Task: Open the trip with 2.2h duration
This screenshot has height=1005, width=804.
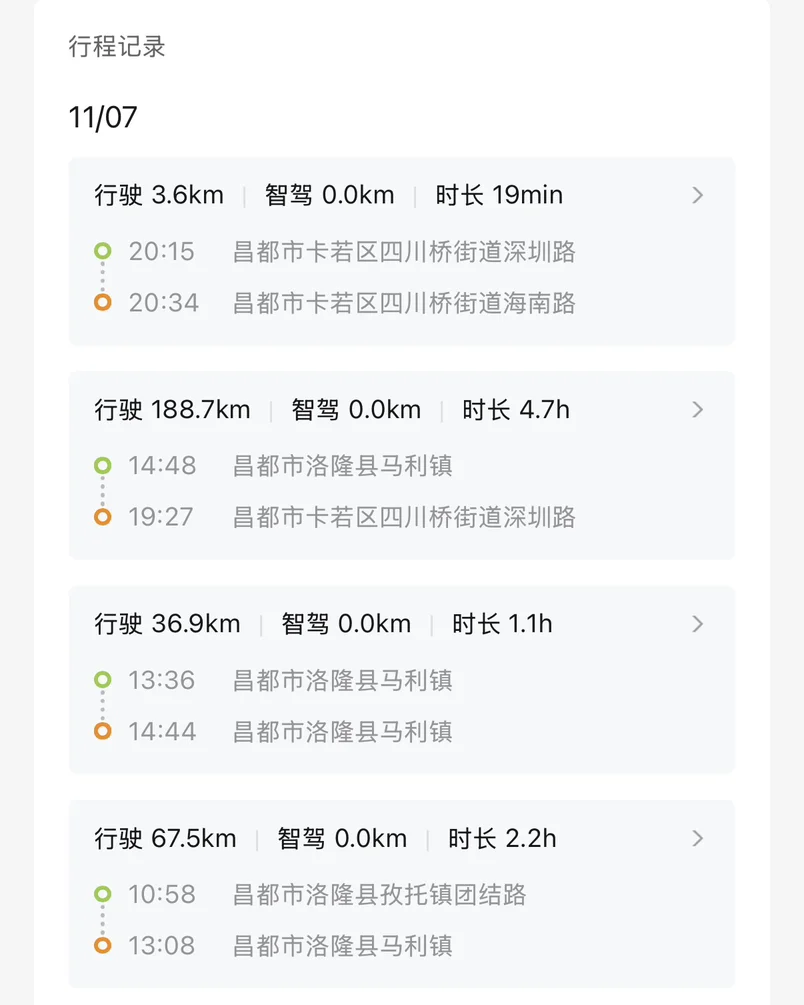Action: click(502, 838)
